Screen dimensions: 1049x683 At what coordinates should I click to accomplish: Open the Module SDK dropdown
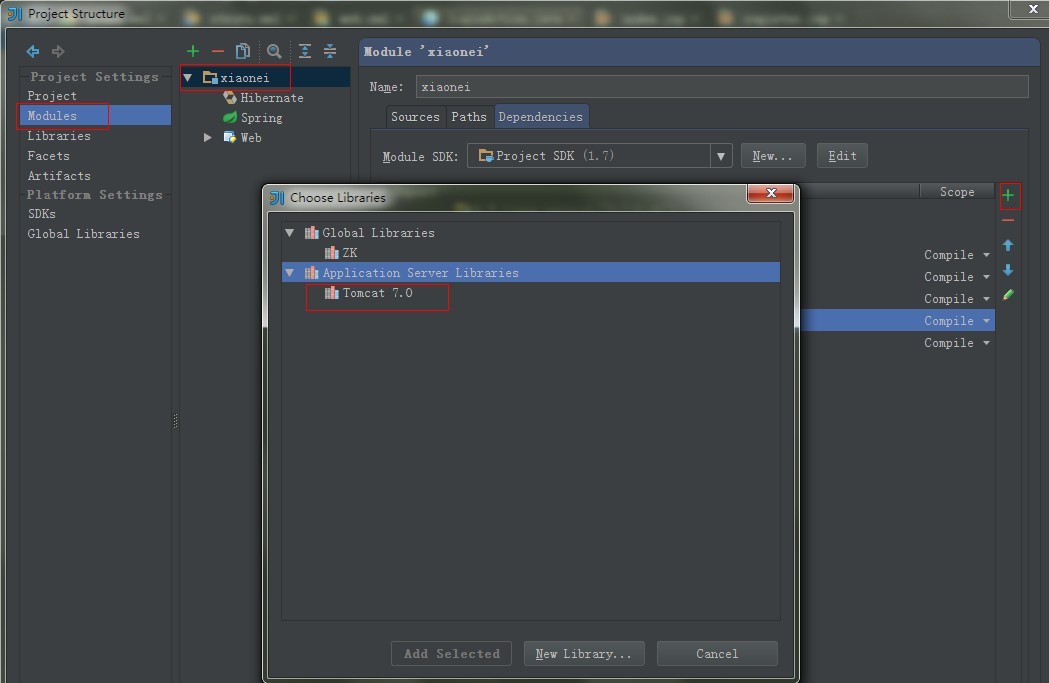coord(720,156)
